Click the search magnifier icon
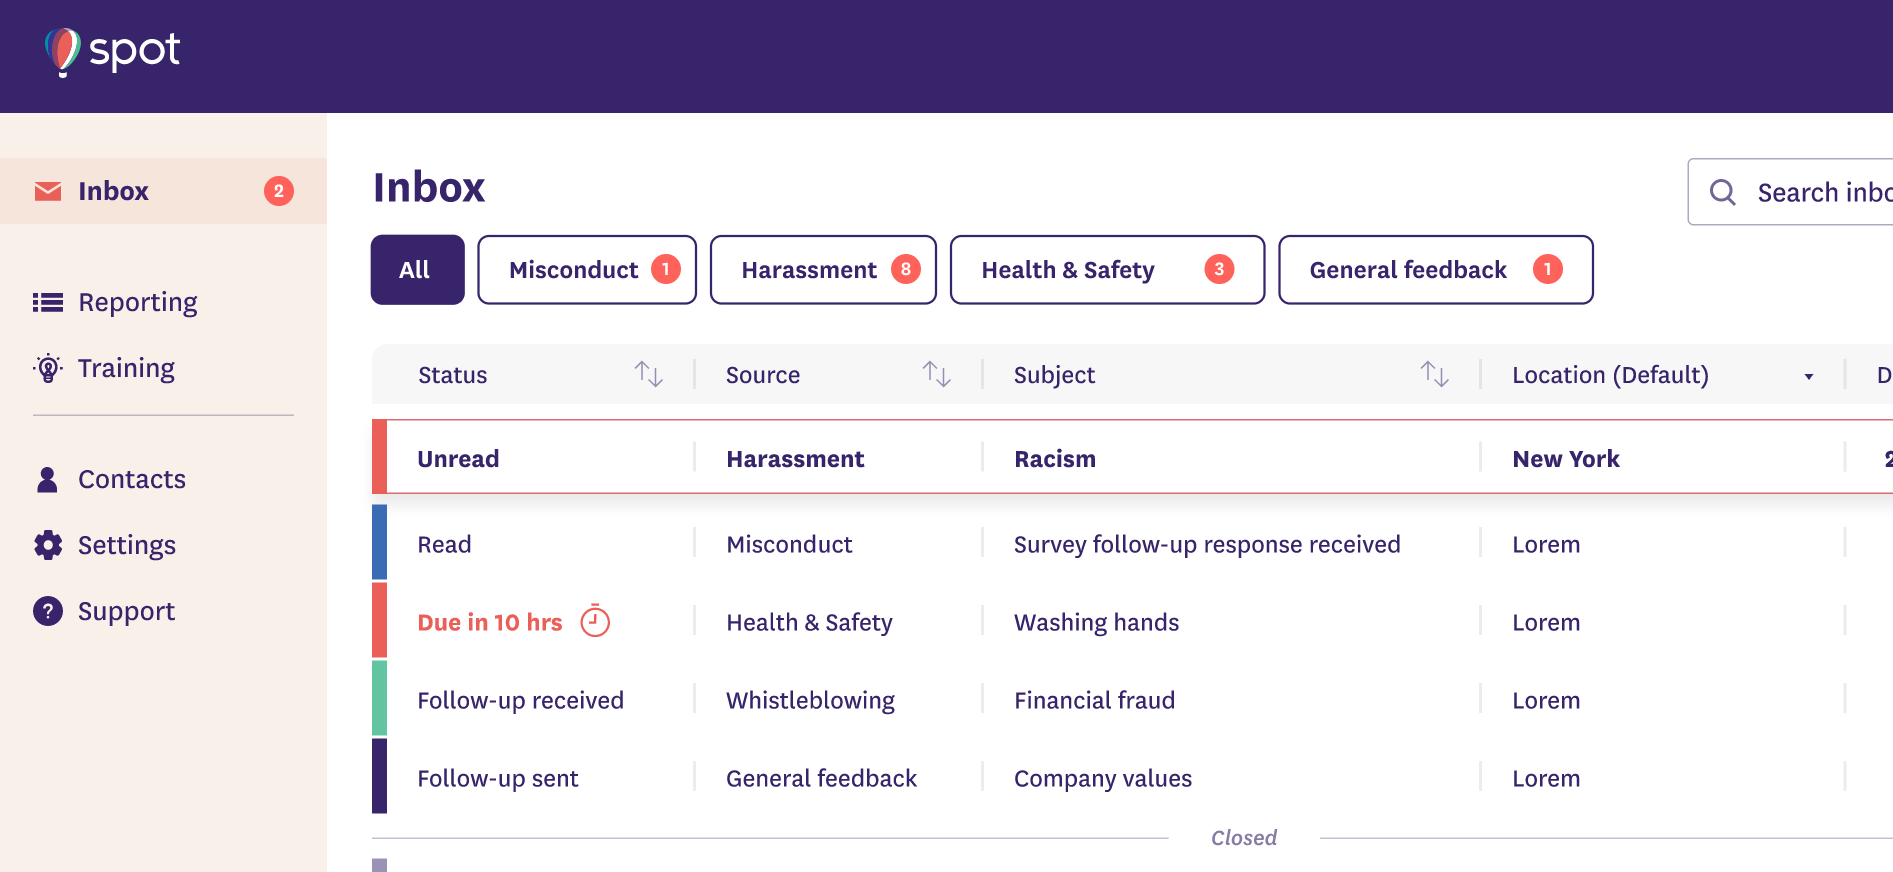1893x872 pixels. coord(1722,192)
